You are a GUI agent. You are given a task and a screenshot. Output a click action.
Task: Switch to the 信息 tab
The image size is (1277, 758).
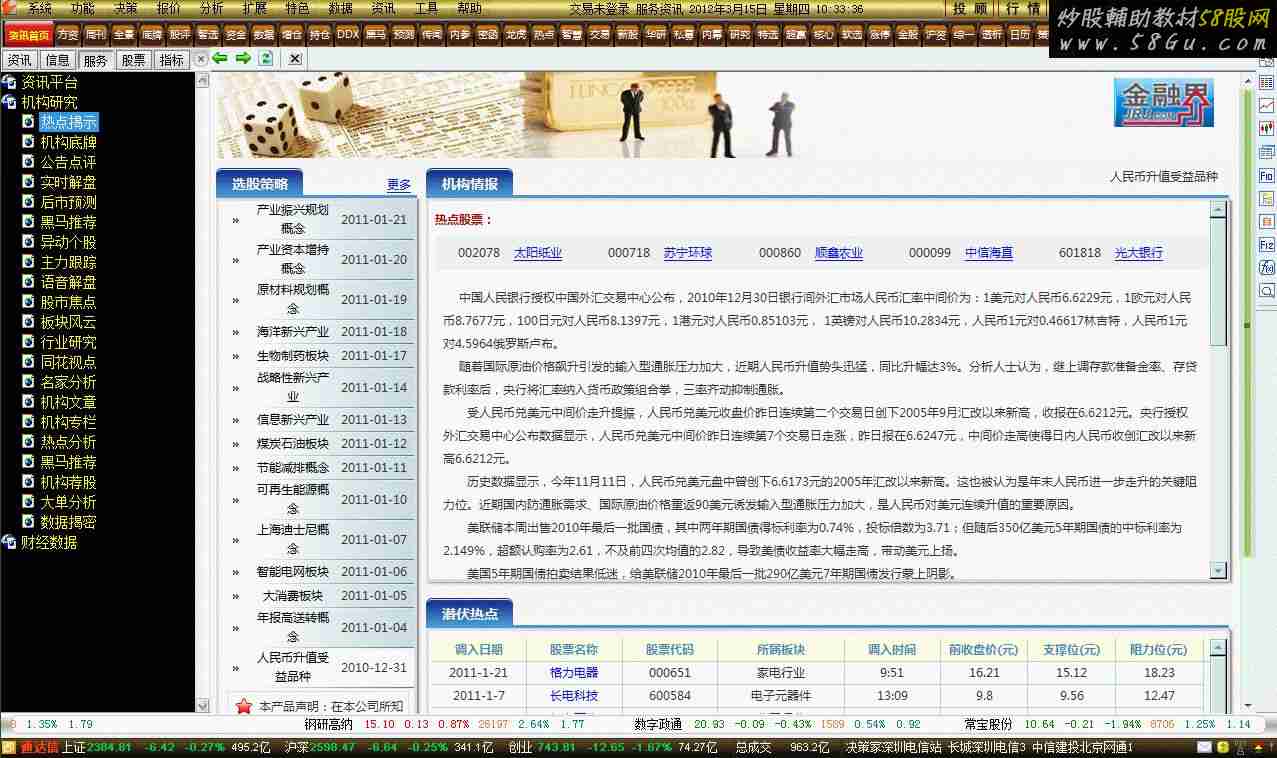point(58,60)
